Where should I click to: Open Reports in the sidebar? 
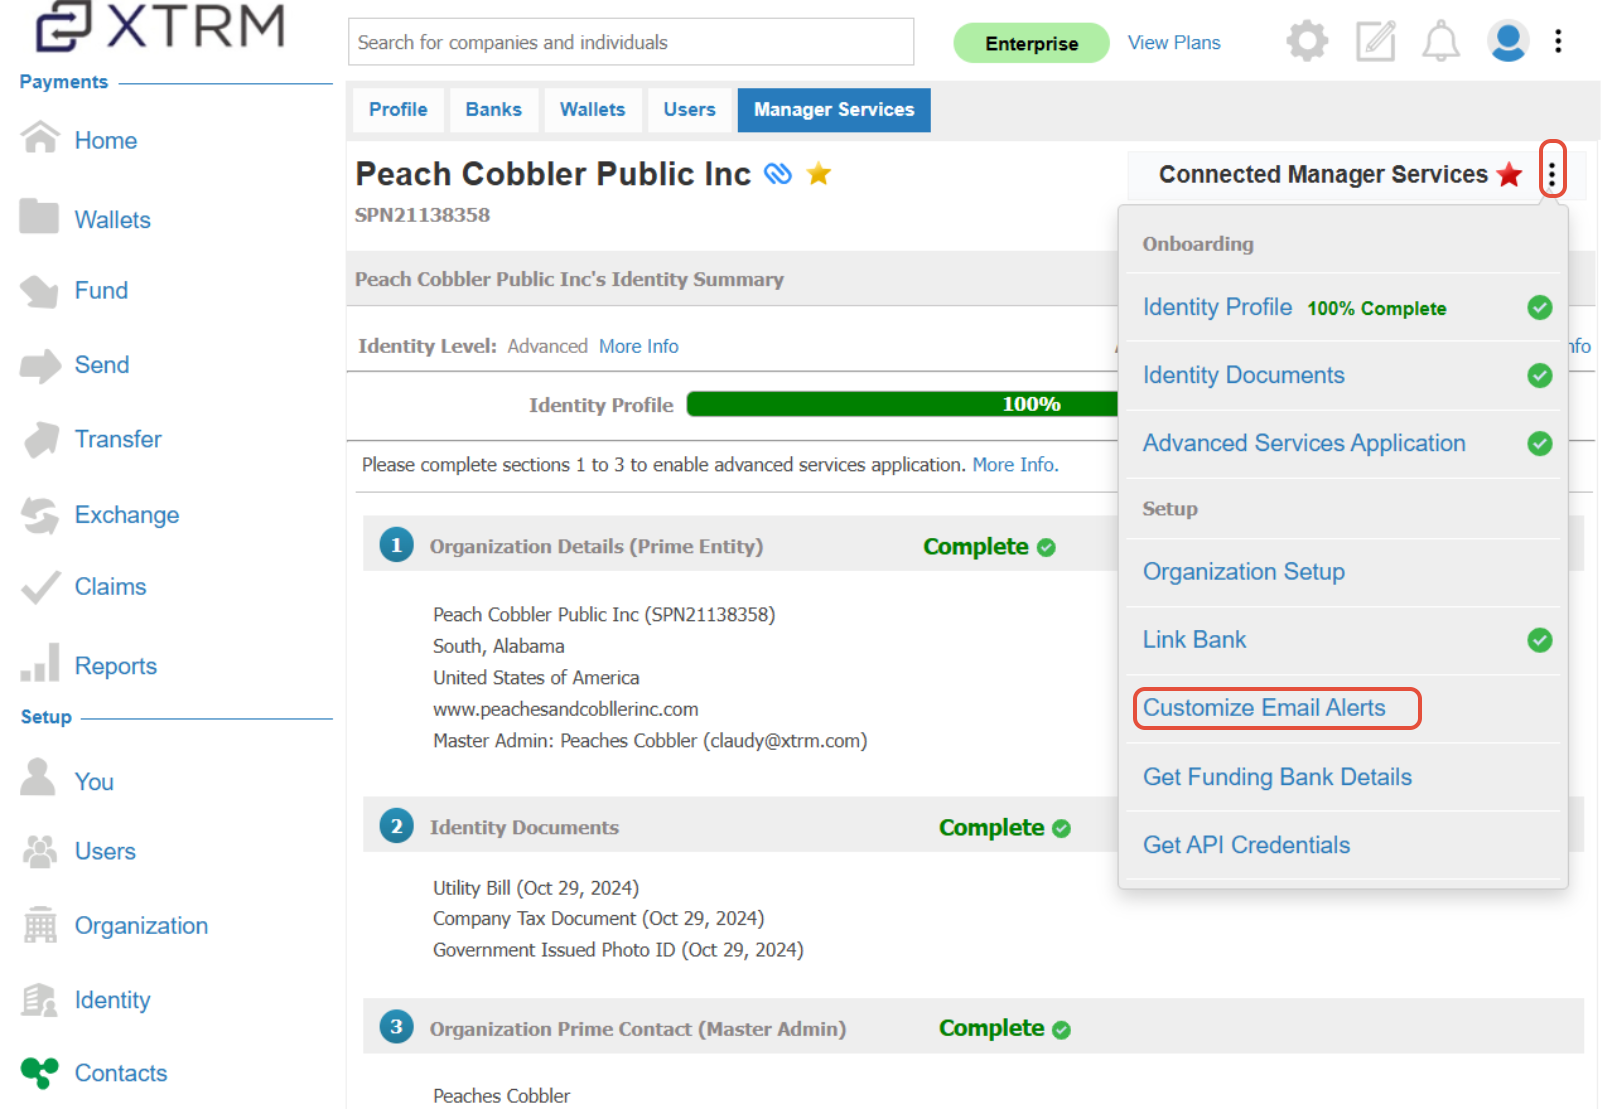116,666
